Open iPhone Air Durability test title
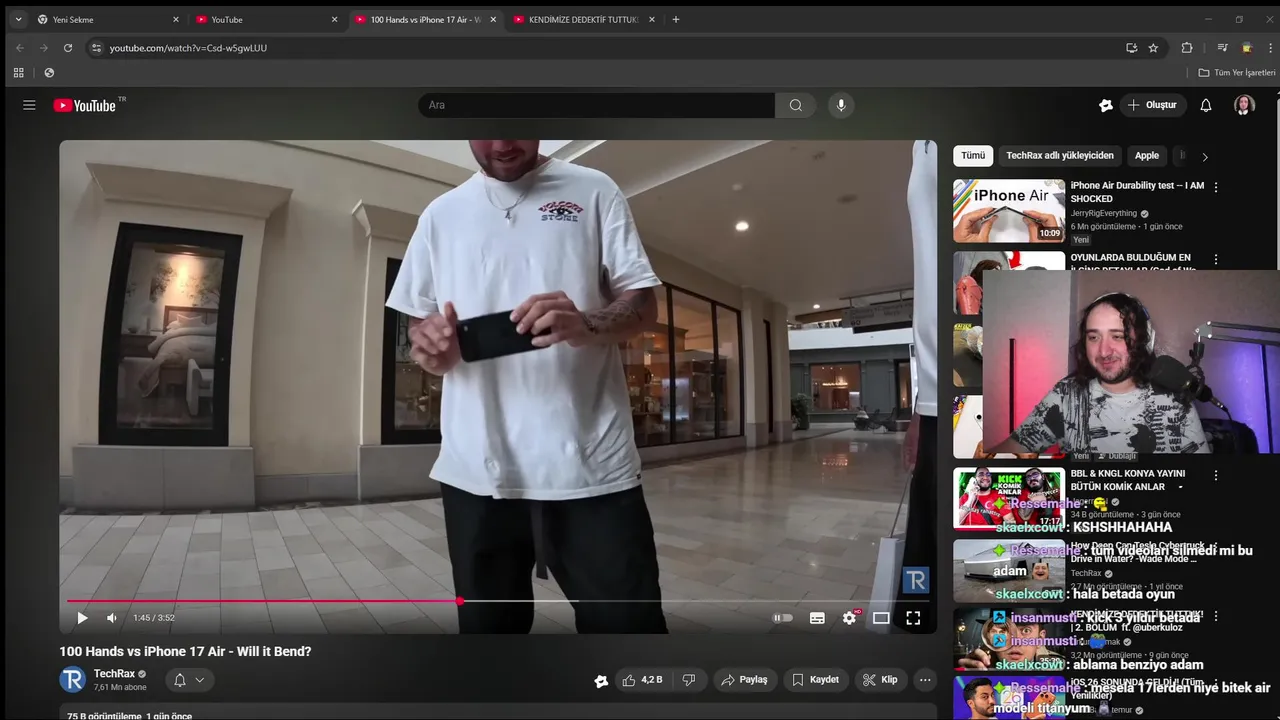The image size is (1280, 720). pos(1138,192)
